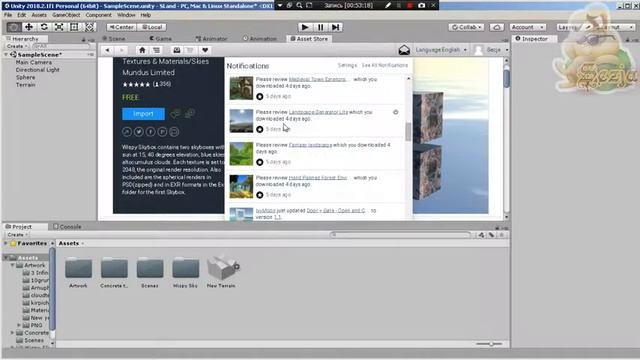This screenshot has height=360, width=640.
Task: Open the Collab dropdown
Action: pyautogui.click(x=467, y=27)
